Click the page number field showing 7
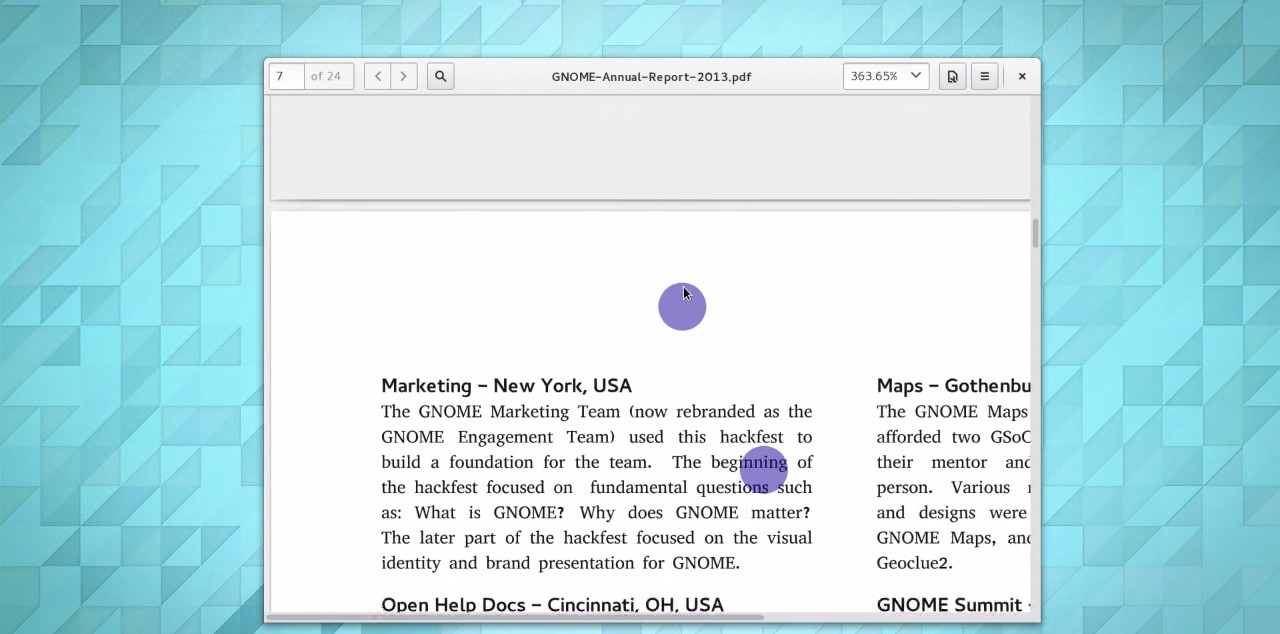Image resolution: width=1280 pixels, height=634 pixels. click(x=286, y=76)
